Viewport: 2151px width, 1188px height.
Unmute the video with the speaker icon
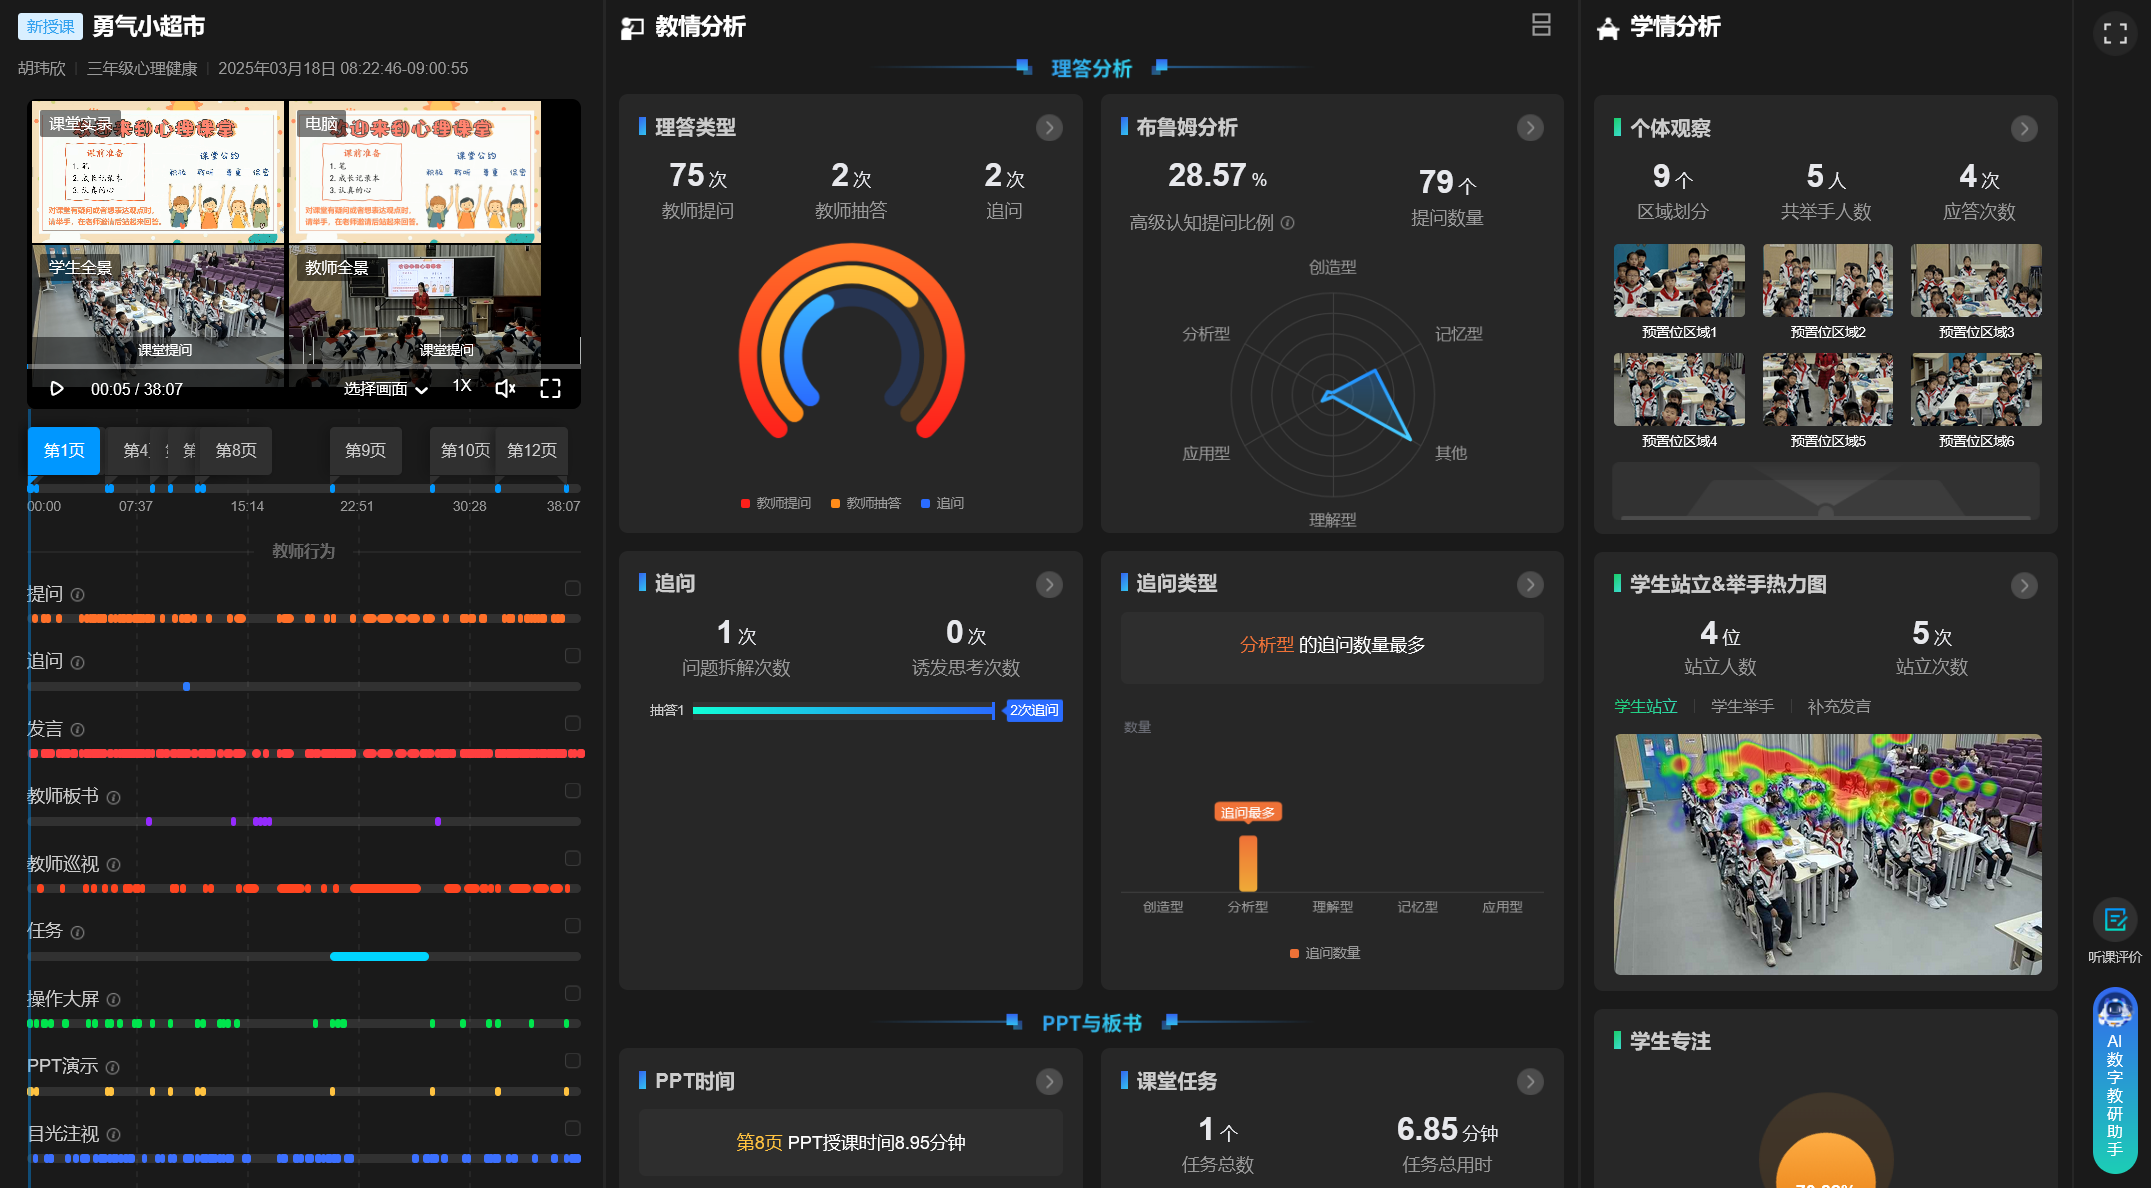[x=506, y=389]
